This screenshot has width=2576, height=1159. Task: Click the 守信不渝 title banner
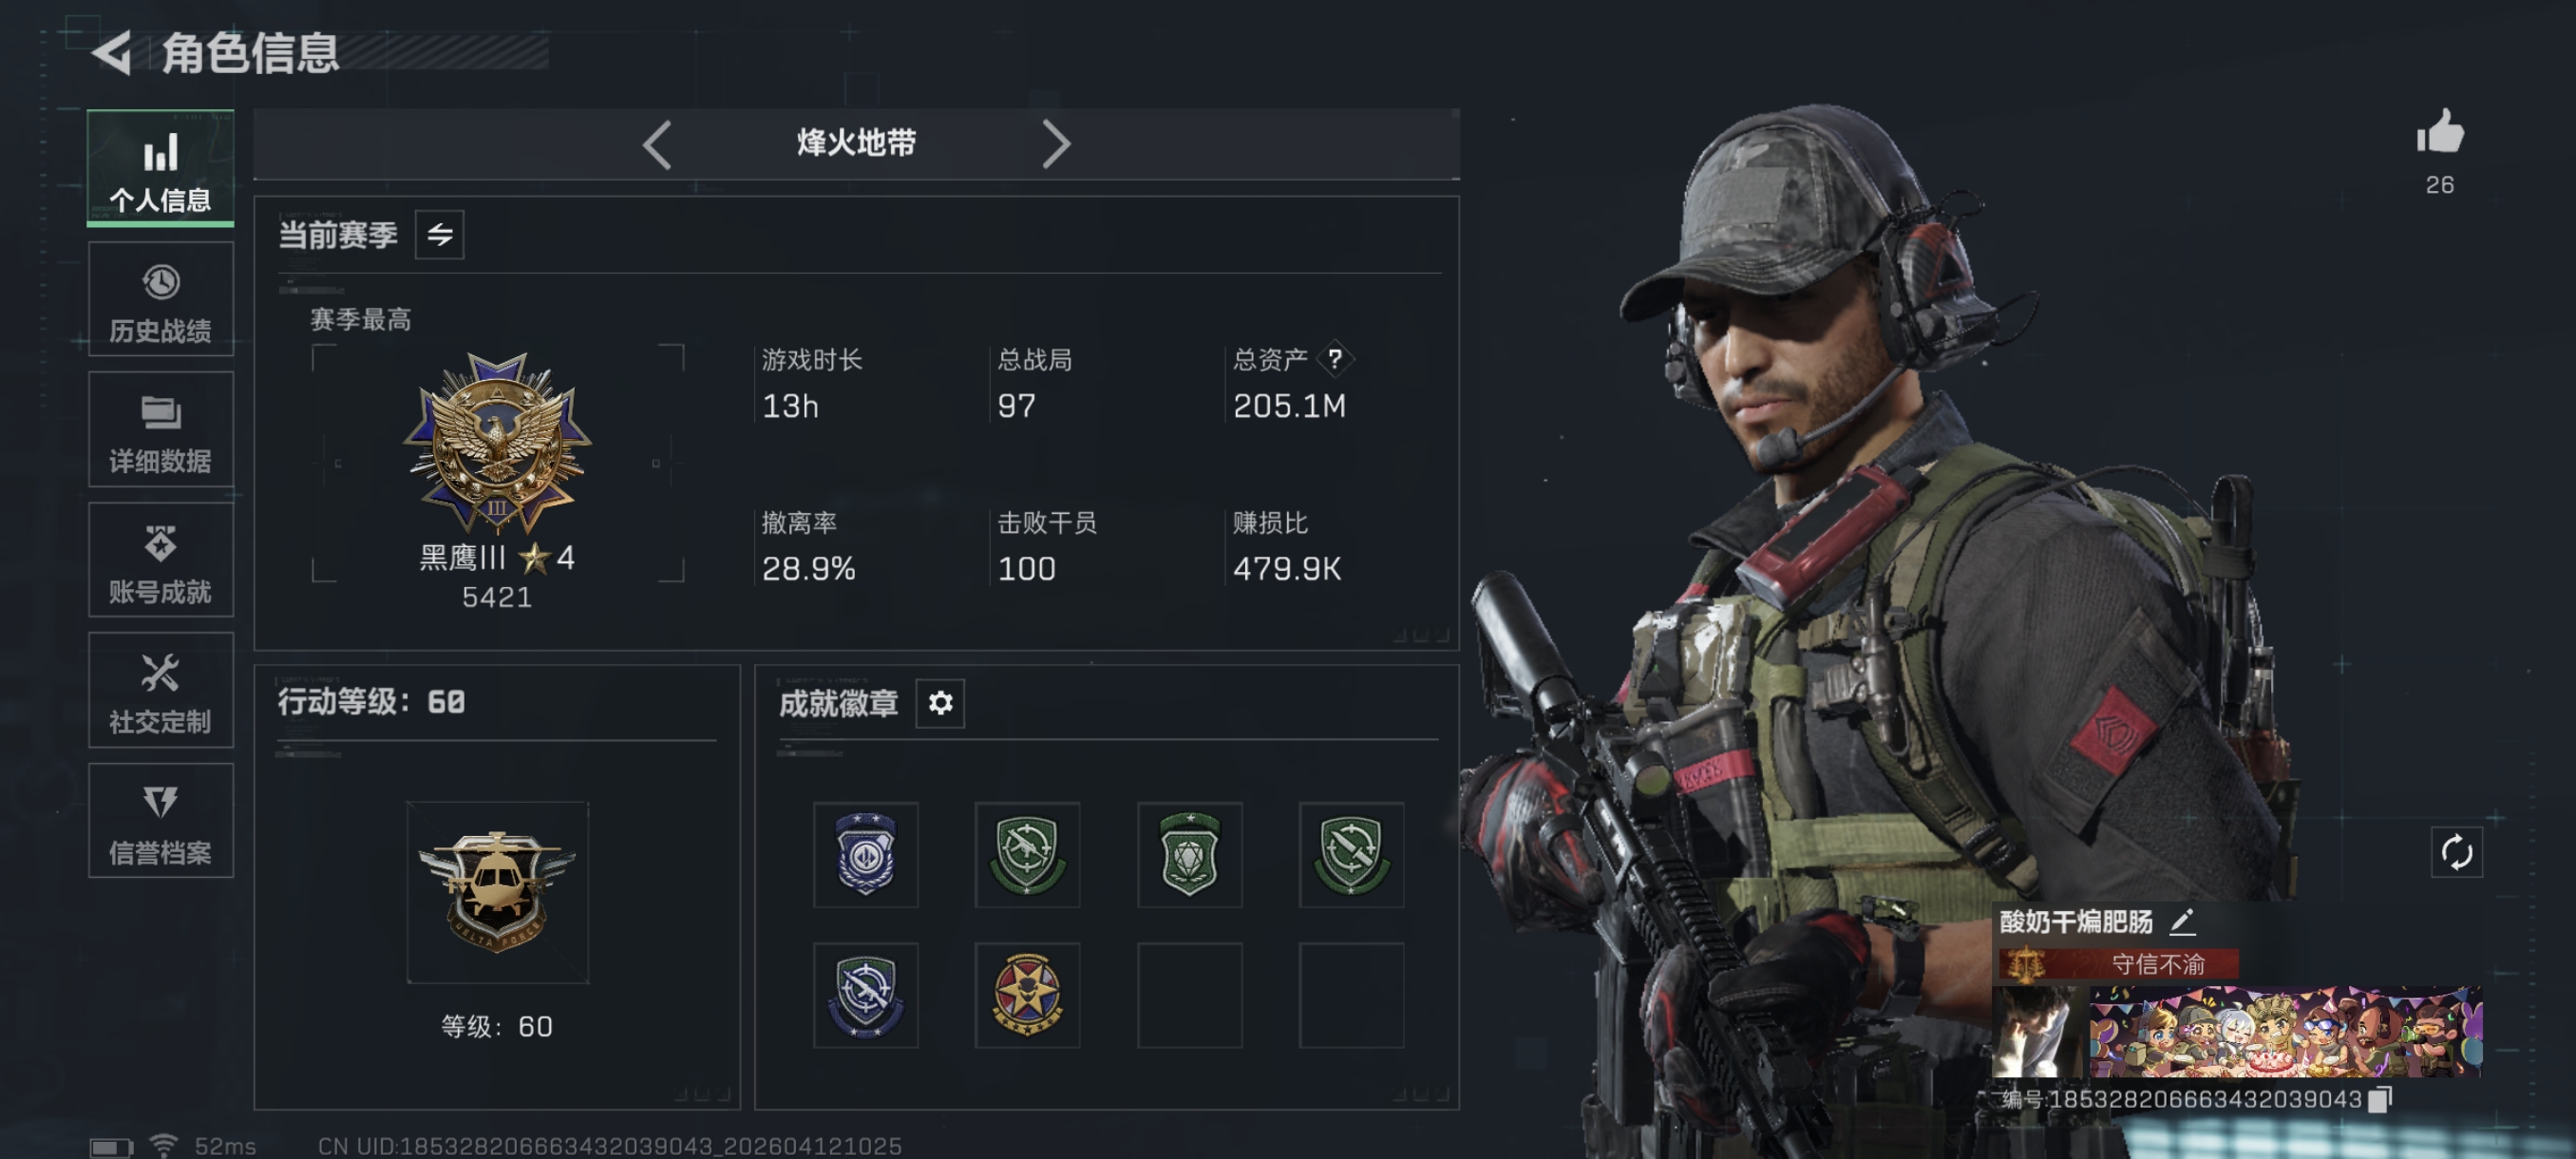point(2118,964)
